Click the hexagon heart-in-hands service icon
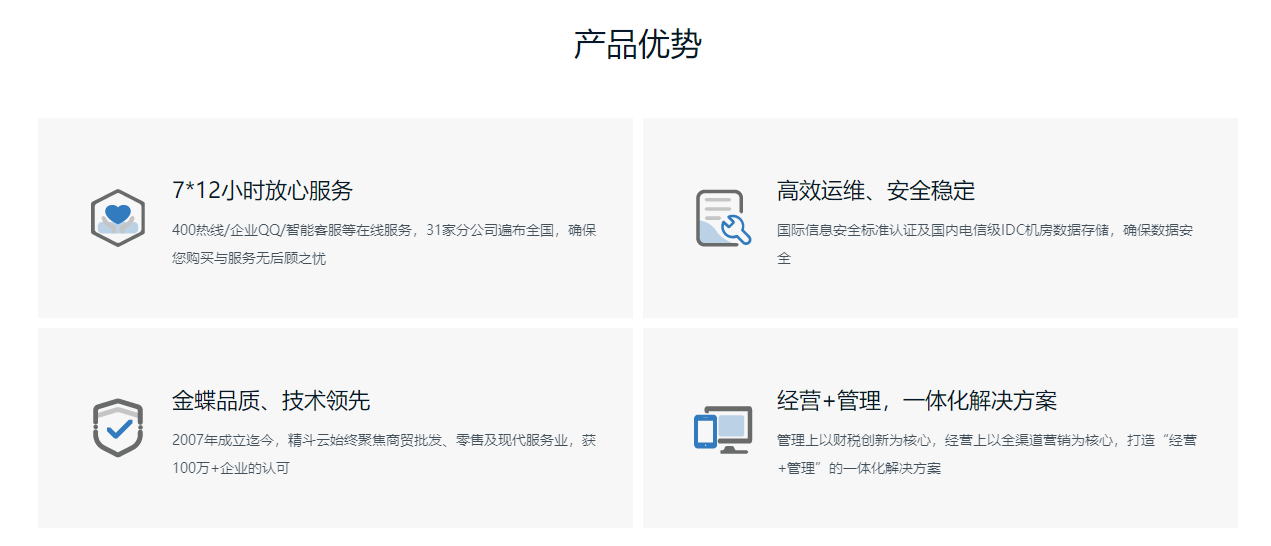 [118, 218]
